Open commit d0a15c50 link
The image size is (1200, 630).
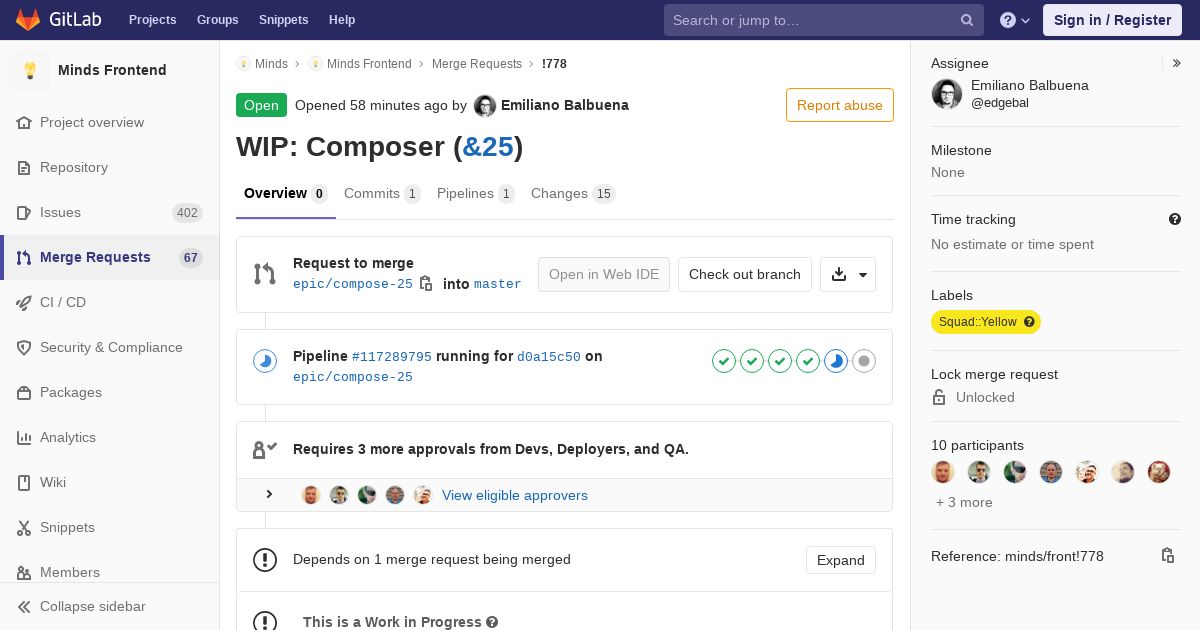[x=549, y=357]
